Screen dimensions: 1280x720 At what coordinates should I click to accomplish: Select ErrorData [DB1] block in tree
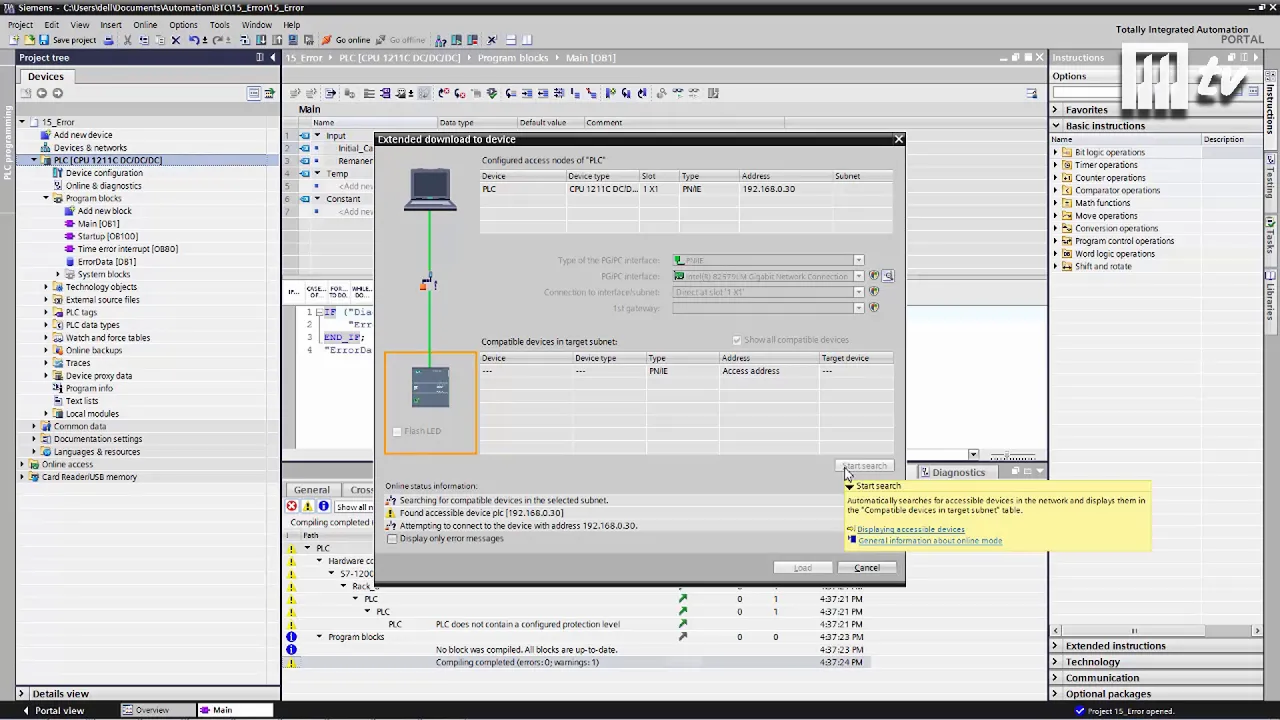tap(107, 262)
